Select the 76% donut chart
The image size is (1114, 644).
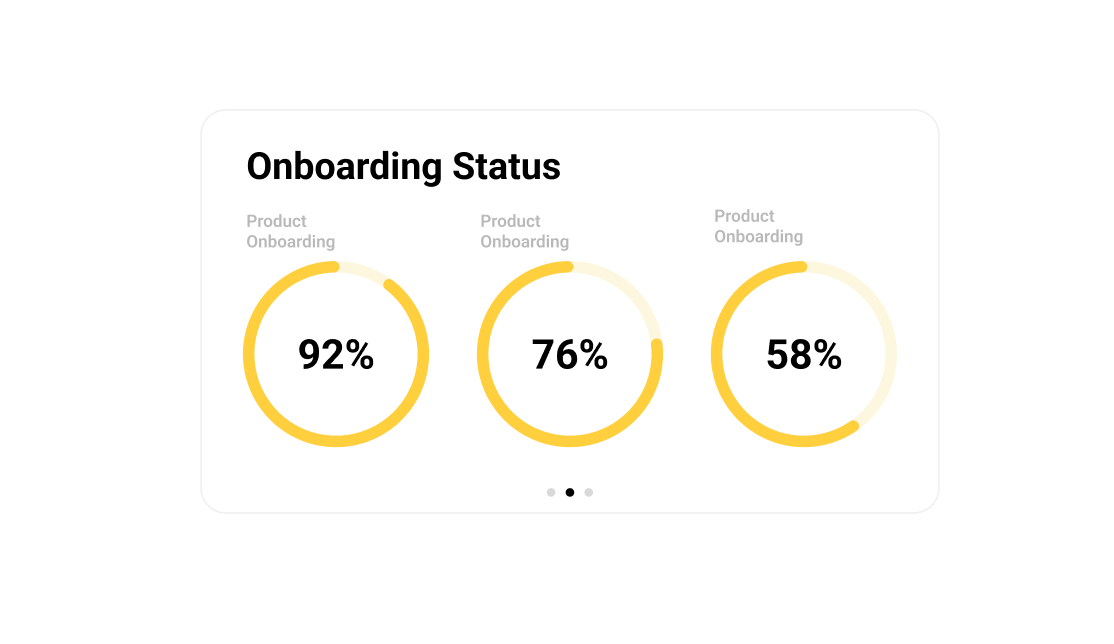click(570, 355)
